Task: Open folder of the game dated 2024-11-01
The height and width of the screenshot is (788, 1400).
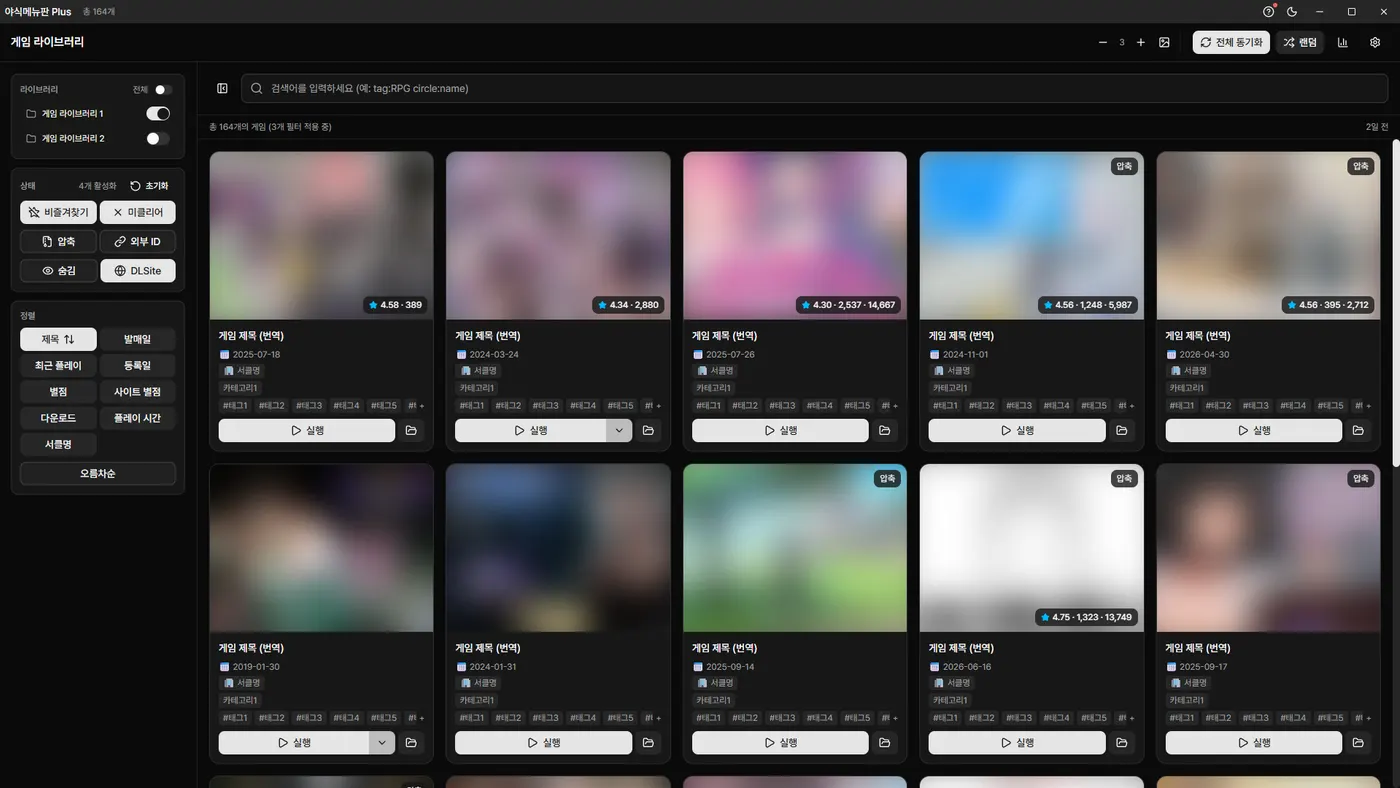Action: pyautogui.click(x=1121, y=431)
